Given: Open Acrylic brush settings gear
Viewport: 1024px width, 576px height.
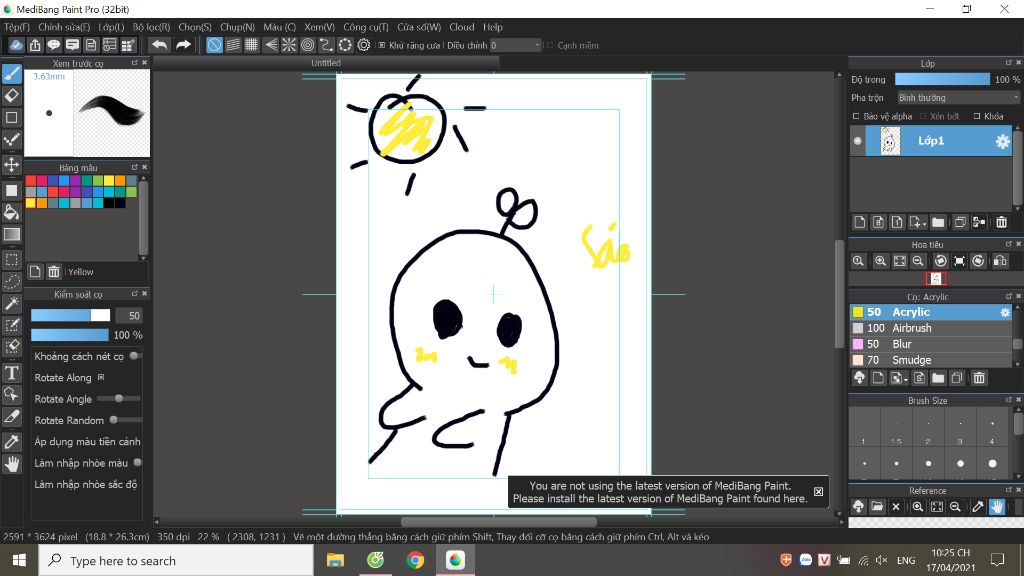Looking at the screenshot, I should pyautogui.click(x=1005, y=313).
